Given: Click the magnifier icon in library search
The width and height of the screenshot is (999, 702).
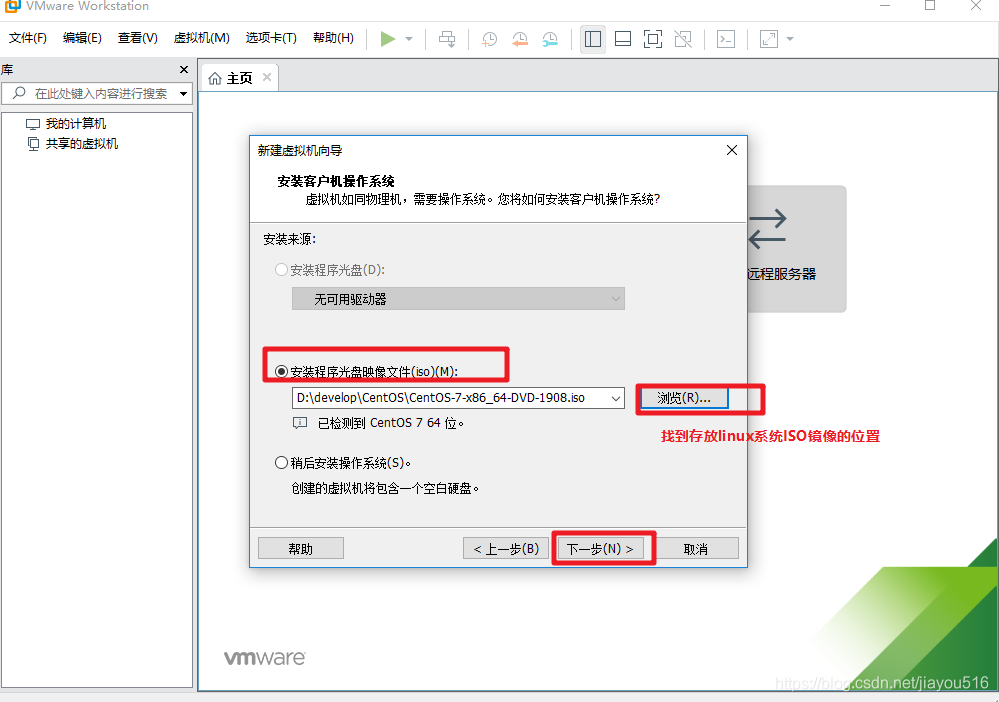Looking at the screenshot, I should (x=19, y=93).
